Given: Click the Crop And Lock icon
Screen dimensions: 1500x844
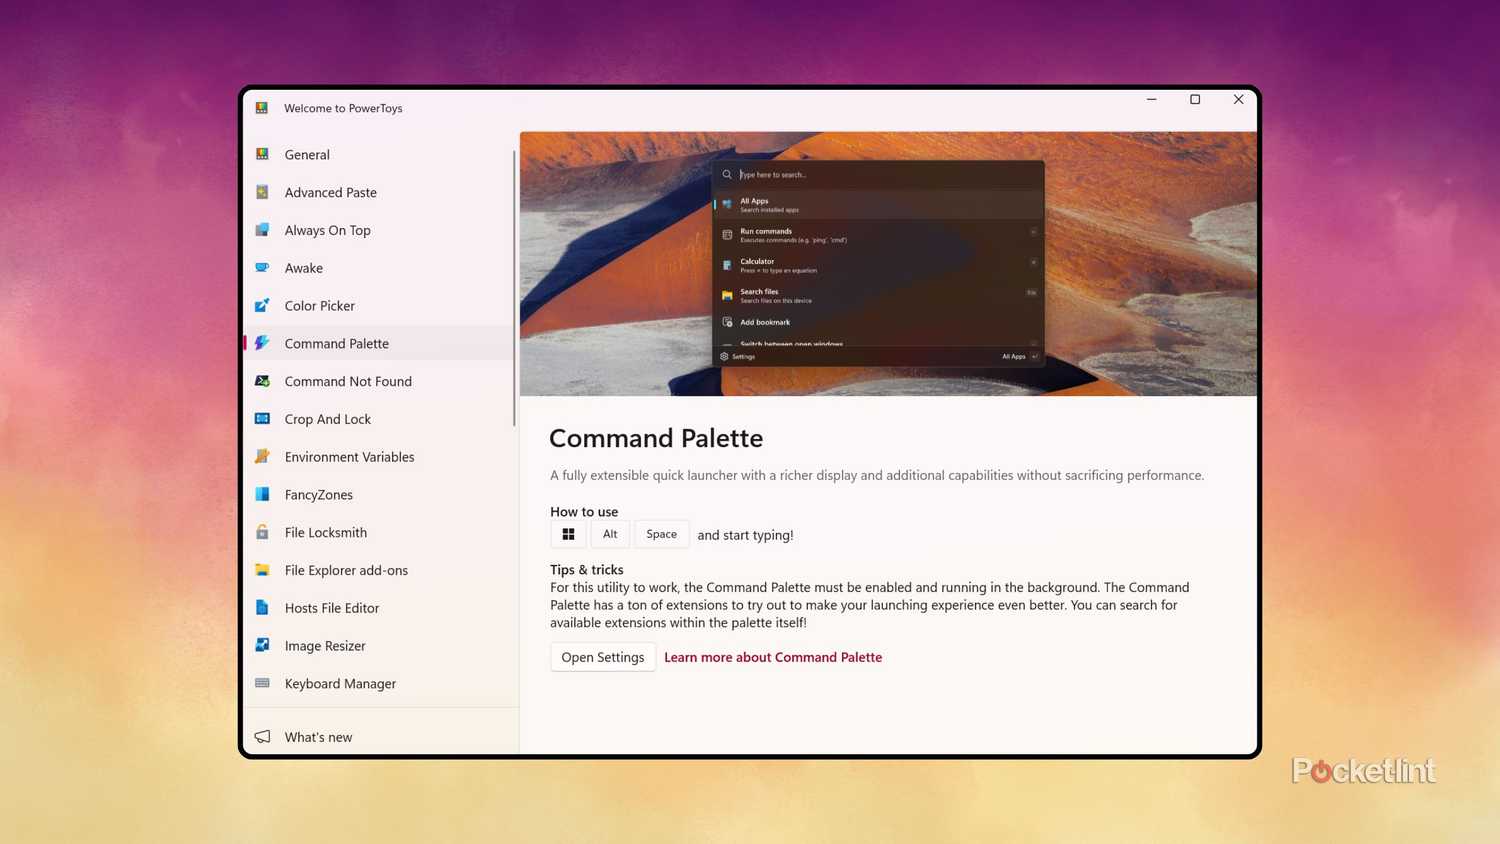Looking at the screenshot, I should tap(262, 419).
